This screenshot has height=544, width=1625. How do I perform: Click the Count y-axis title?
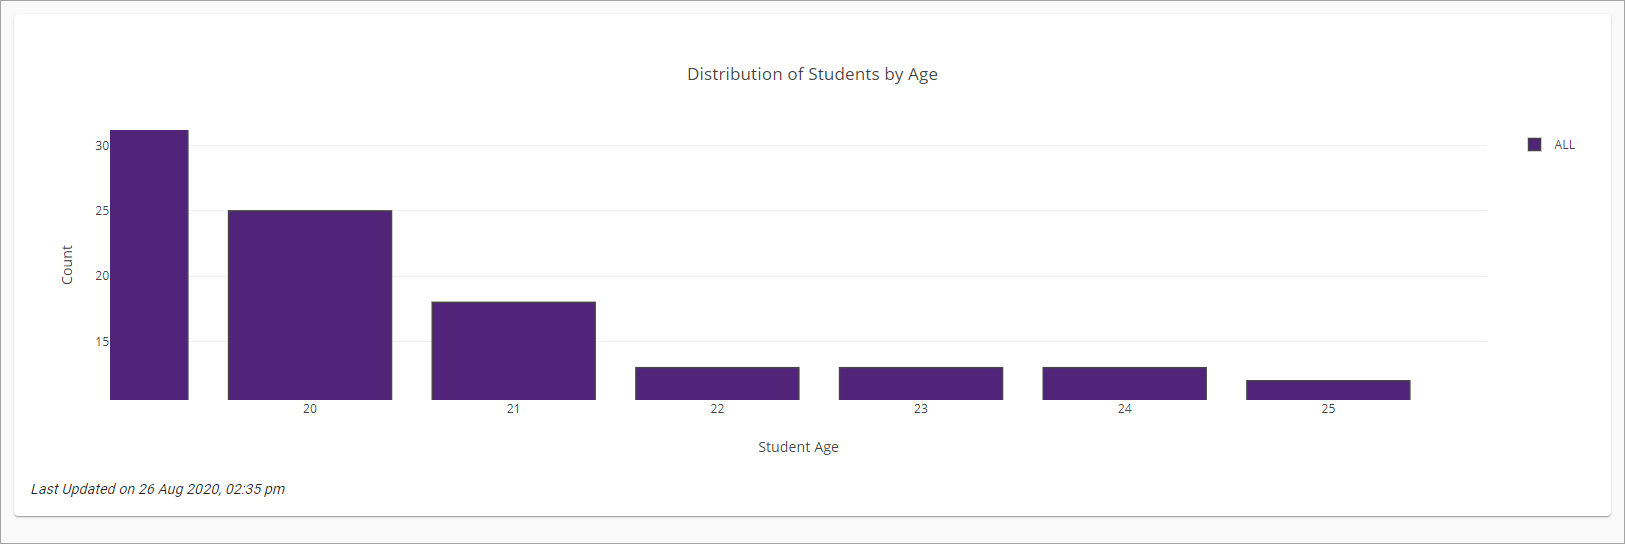67,265
